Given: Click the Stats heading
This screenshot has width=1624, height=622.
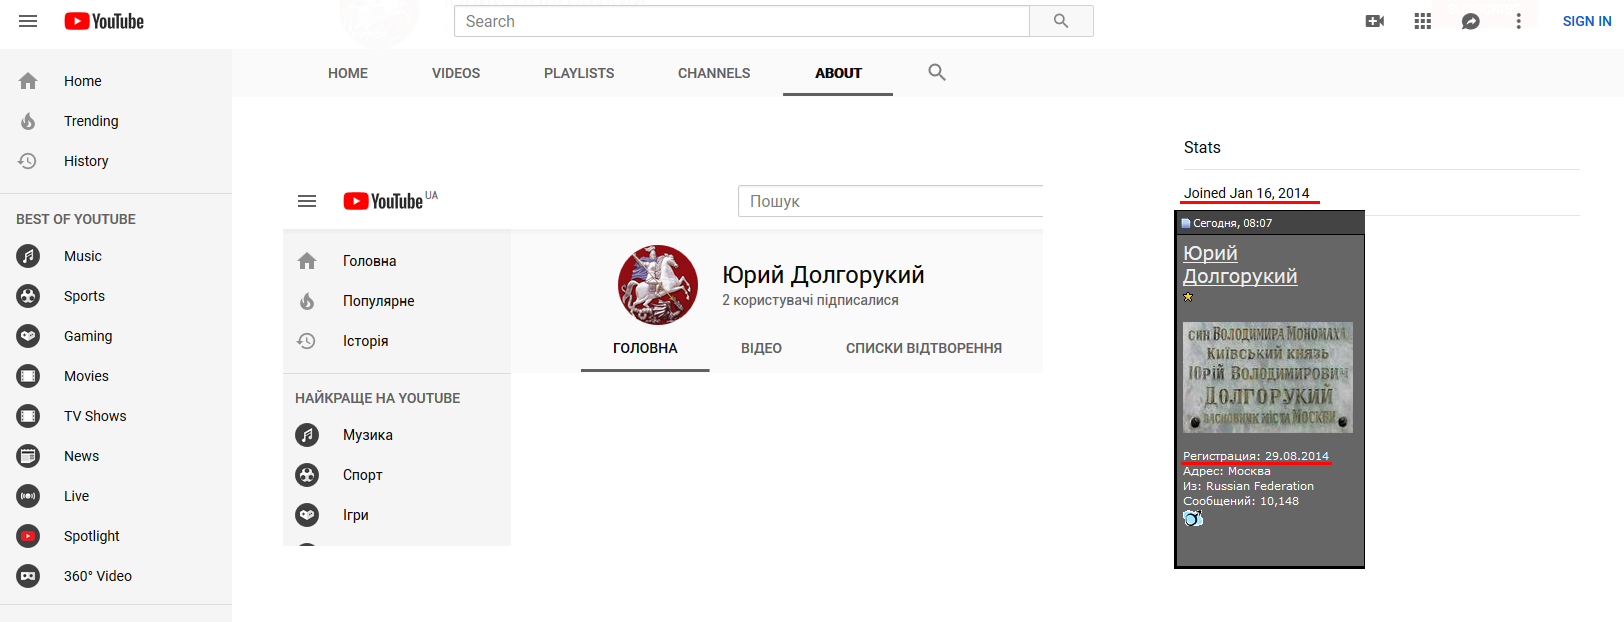Looking at the screenshot, I should click(1202, 147).
